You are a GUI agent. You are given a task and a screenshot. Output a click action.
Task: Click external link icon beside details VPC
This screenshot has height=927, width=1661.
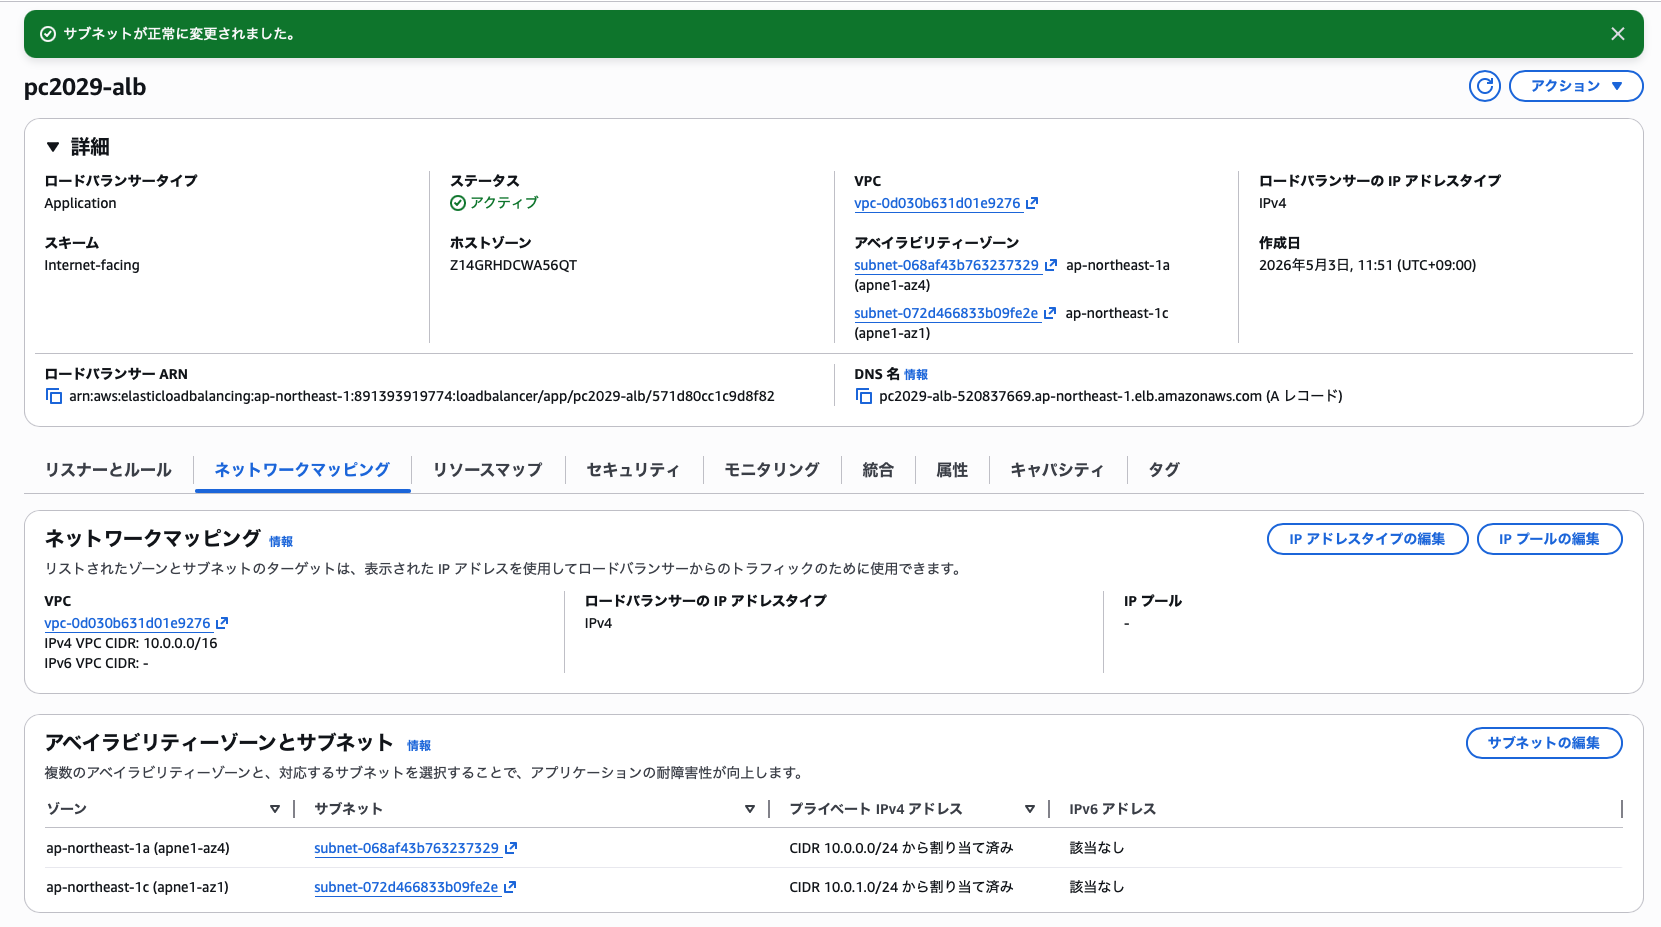(1032, 203)
